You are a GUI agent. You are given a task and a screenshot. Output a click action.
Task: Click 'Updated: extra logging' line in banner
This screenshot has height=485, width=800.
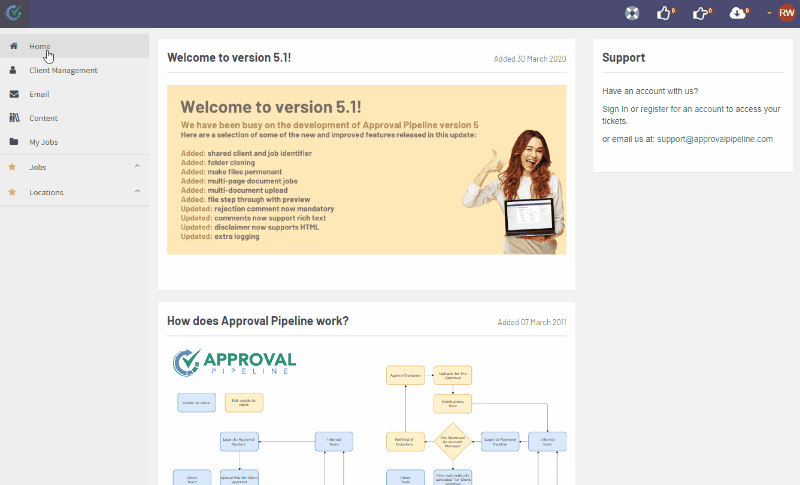coord(220,237)
